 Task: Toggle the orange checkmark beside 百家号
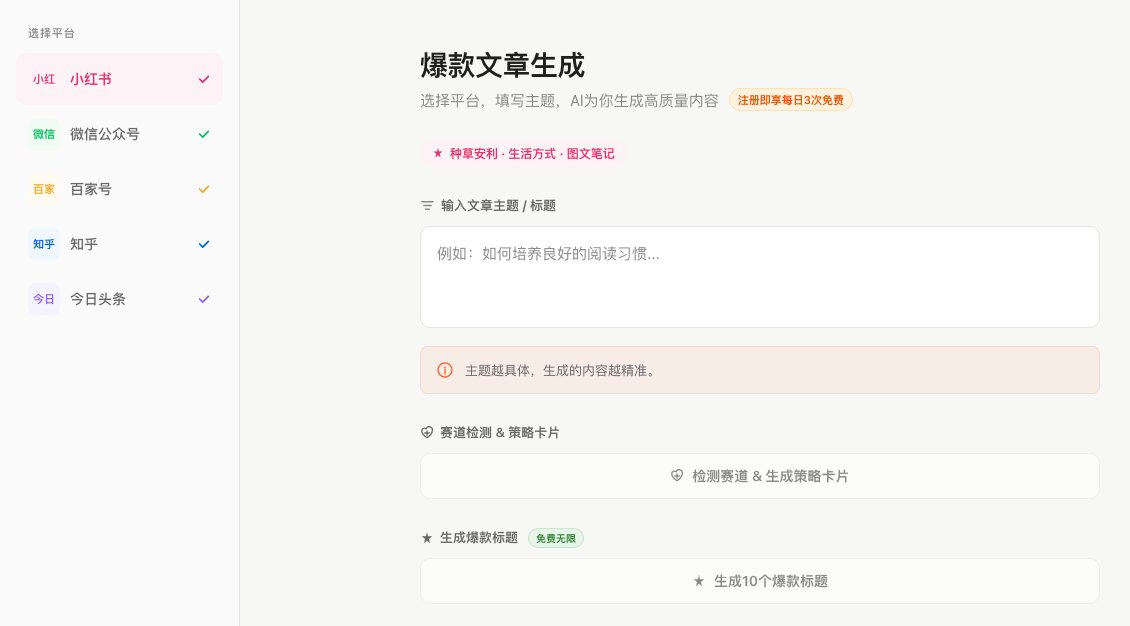(x=204, y=189)
